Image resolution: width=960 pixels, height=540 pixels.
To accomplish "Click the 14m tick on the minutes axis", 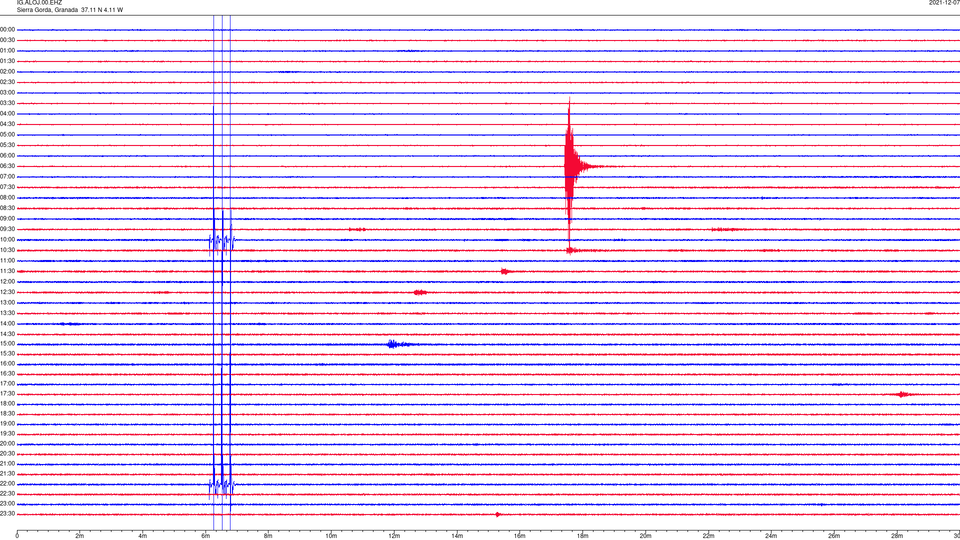I will tap(457, 536).
